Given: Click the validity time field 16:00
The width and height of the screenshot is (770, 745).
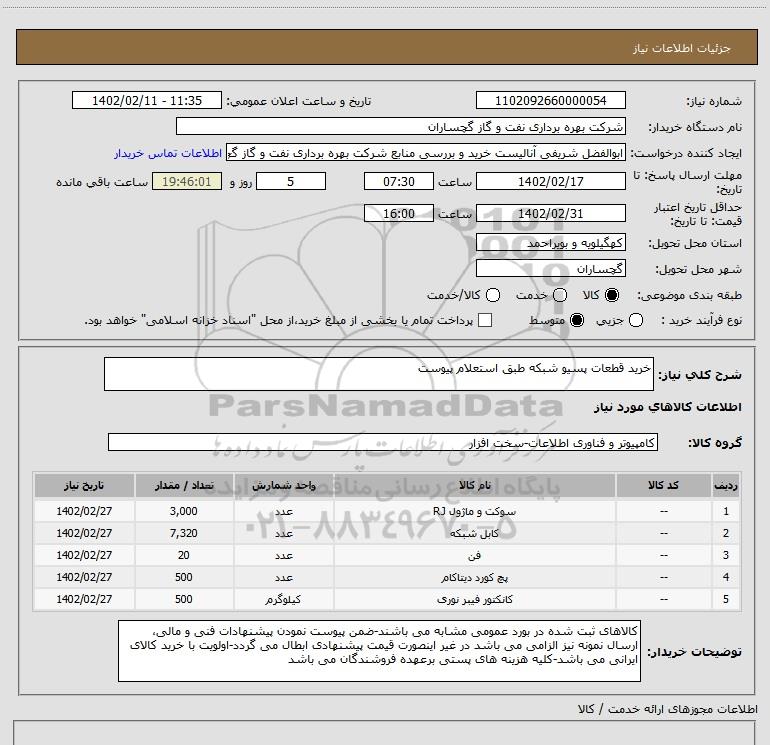Looking at the screenshot, I should pyautogui.click(x=399, y=213).
